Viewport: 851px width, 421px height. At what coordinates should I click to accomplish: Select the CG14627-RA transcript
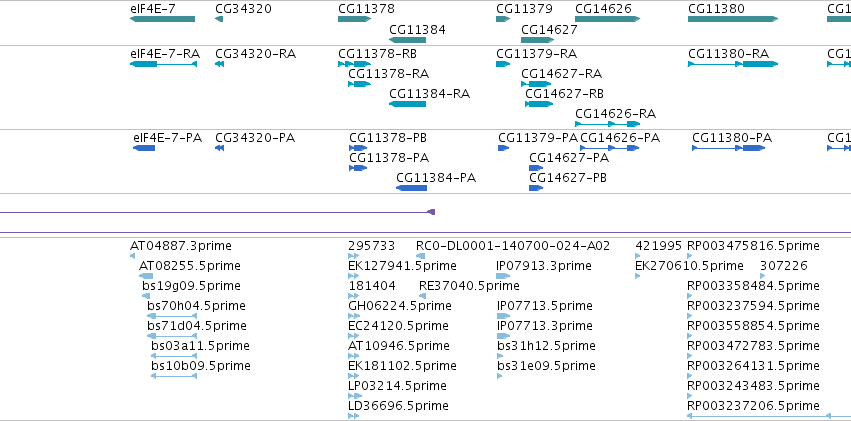click(536, 84)
